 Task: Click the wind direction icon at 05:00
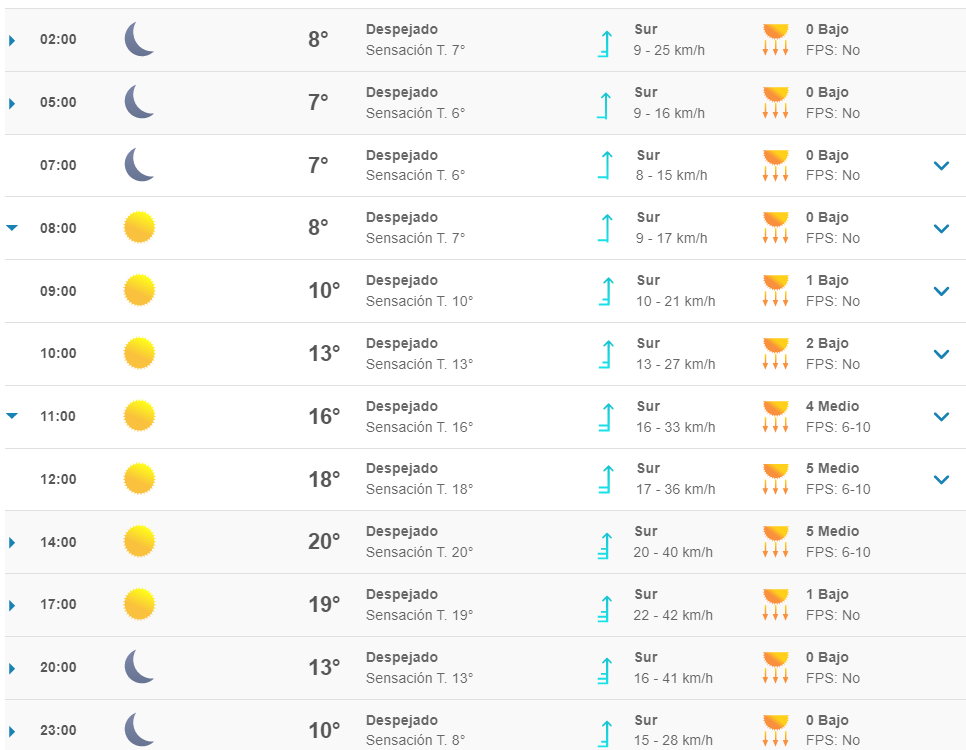[x=604, y=103]
